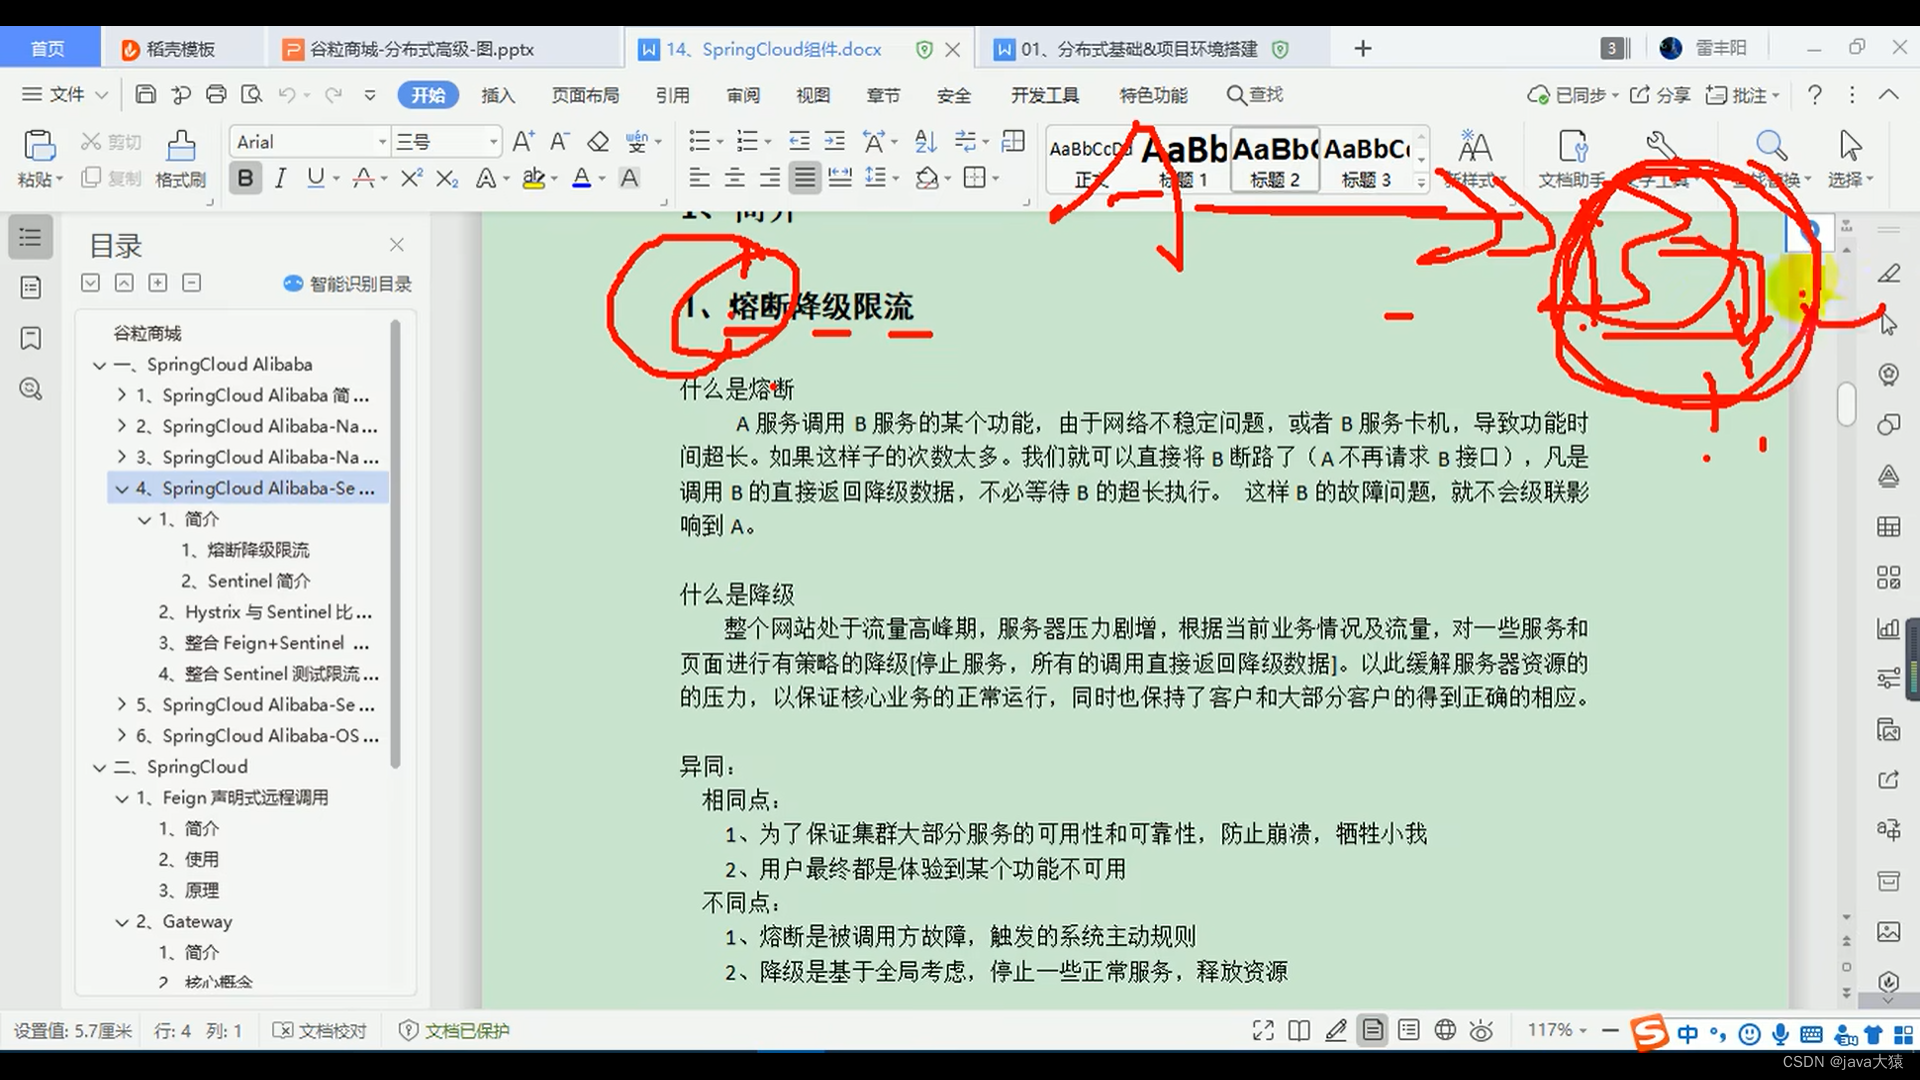Click the web layout globe icon

(x=1445, y=1030)
